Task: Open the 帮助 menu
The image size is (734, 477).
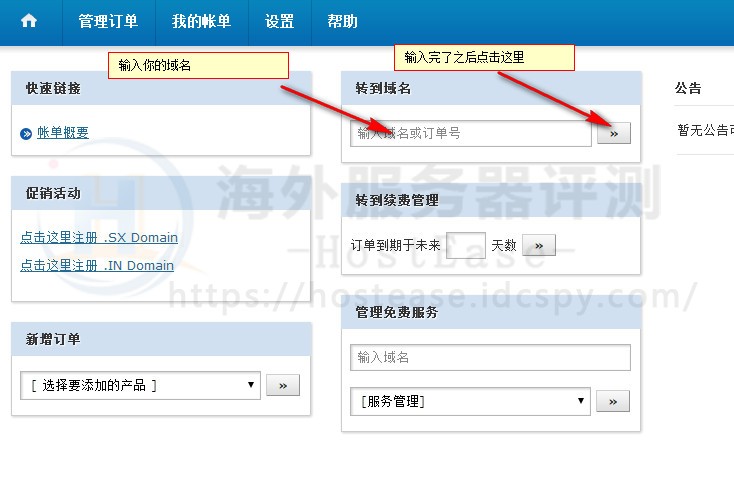Action: coord(342,22)
